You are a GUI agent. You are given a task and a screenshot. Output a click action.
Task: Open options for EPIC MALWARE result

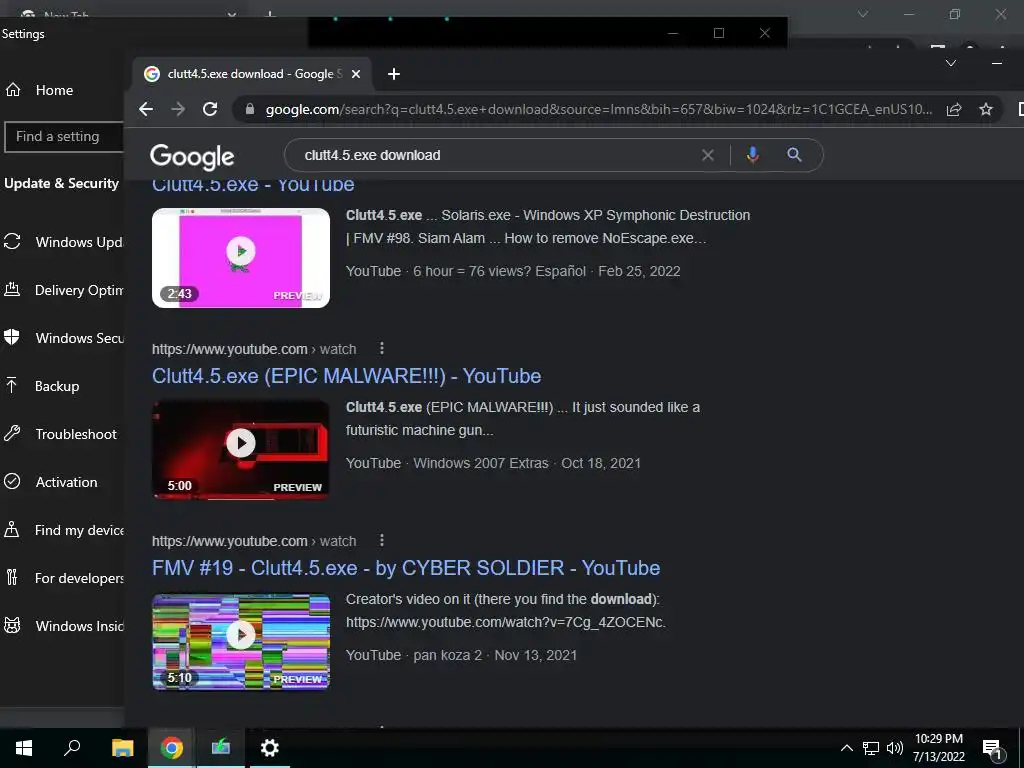(382, 349)
